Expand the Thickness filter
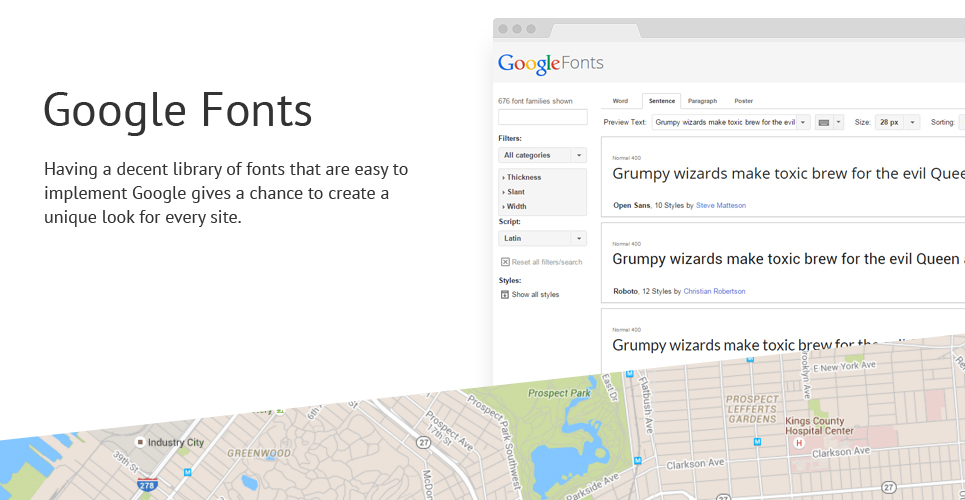 pos(522,177)
